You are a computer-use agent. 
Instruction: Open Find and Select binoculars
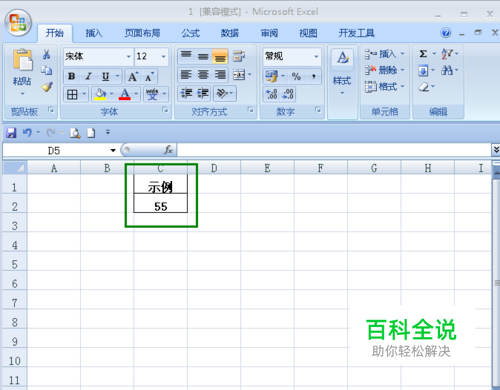pos(447,70)
